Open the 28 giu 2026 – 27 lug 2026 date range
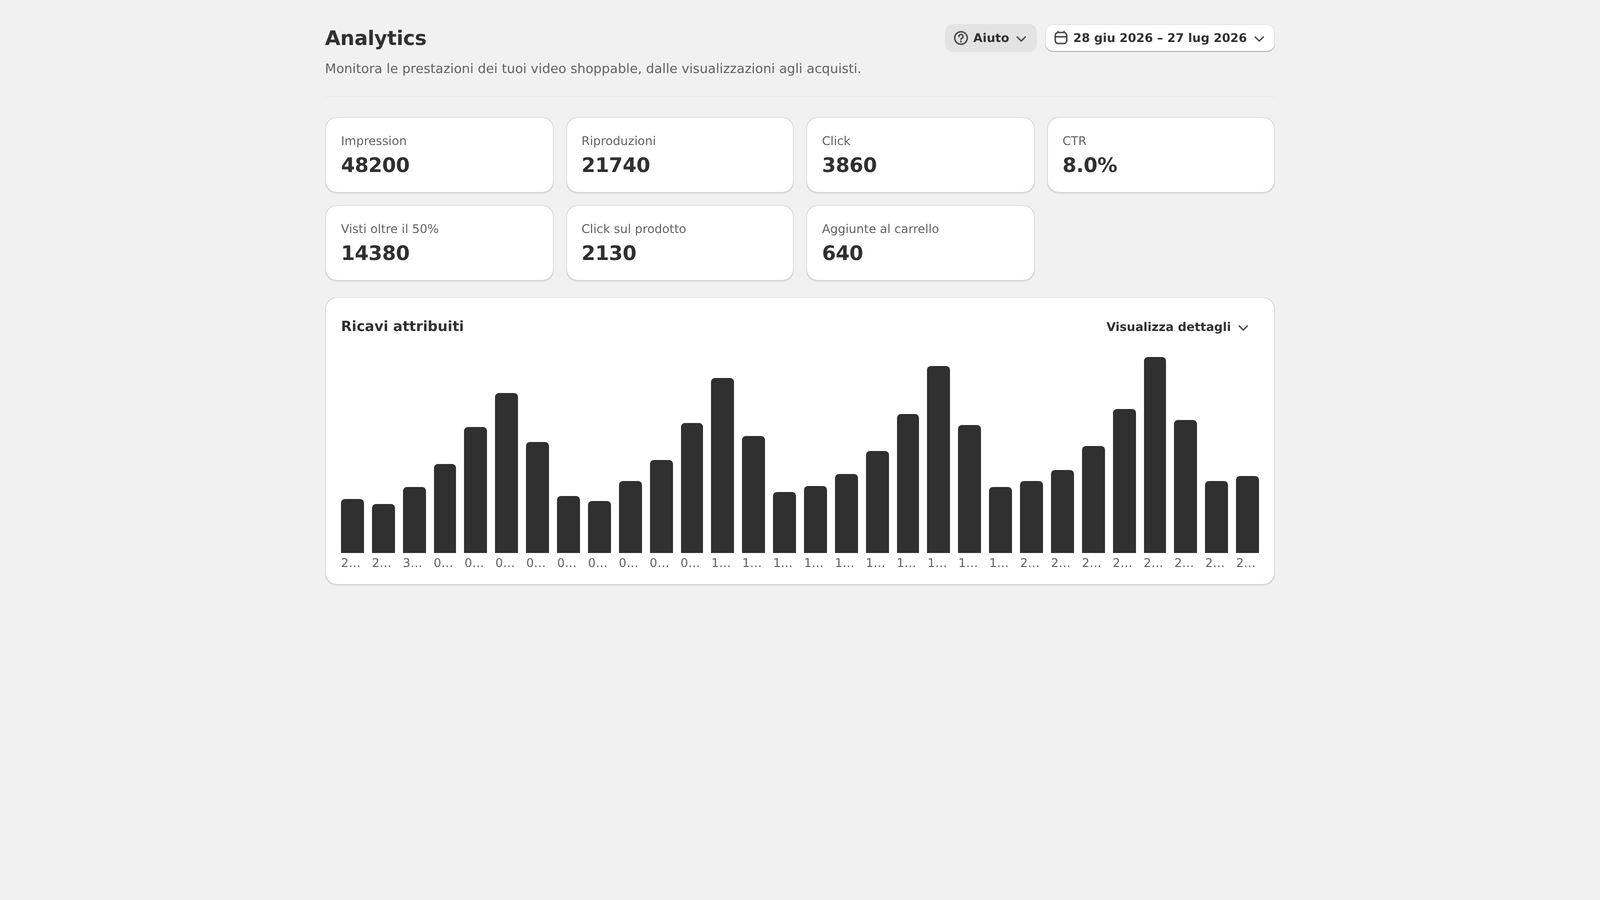 coord(1160,38)
